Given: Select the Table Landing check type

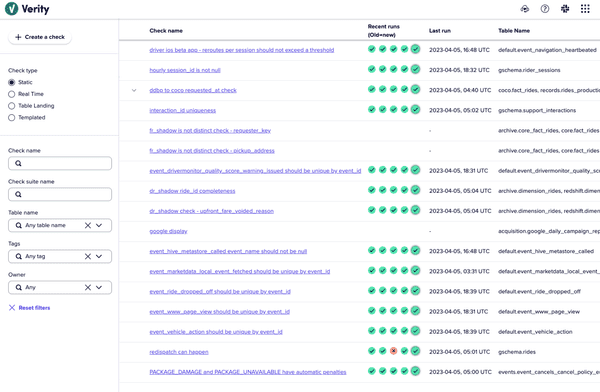Looking at the screenshot, I should (x=11, y=106).
